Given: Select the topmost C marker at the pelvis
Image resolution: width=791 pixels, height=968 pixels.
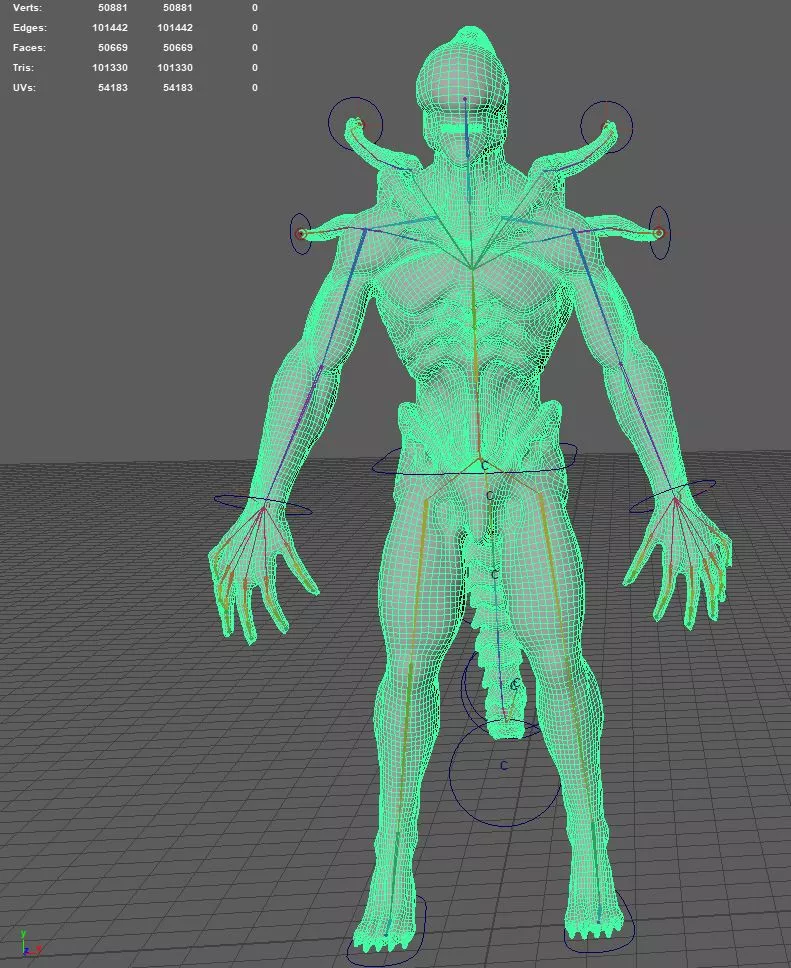Looking at the screenshot, I should (x=484, y=466).
